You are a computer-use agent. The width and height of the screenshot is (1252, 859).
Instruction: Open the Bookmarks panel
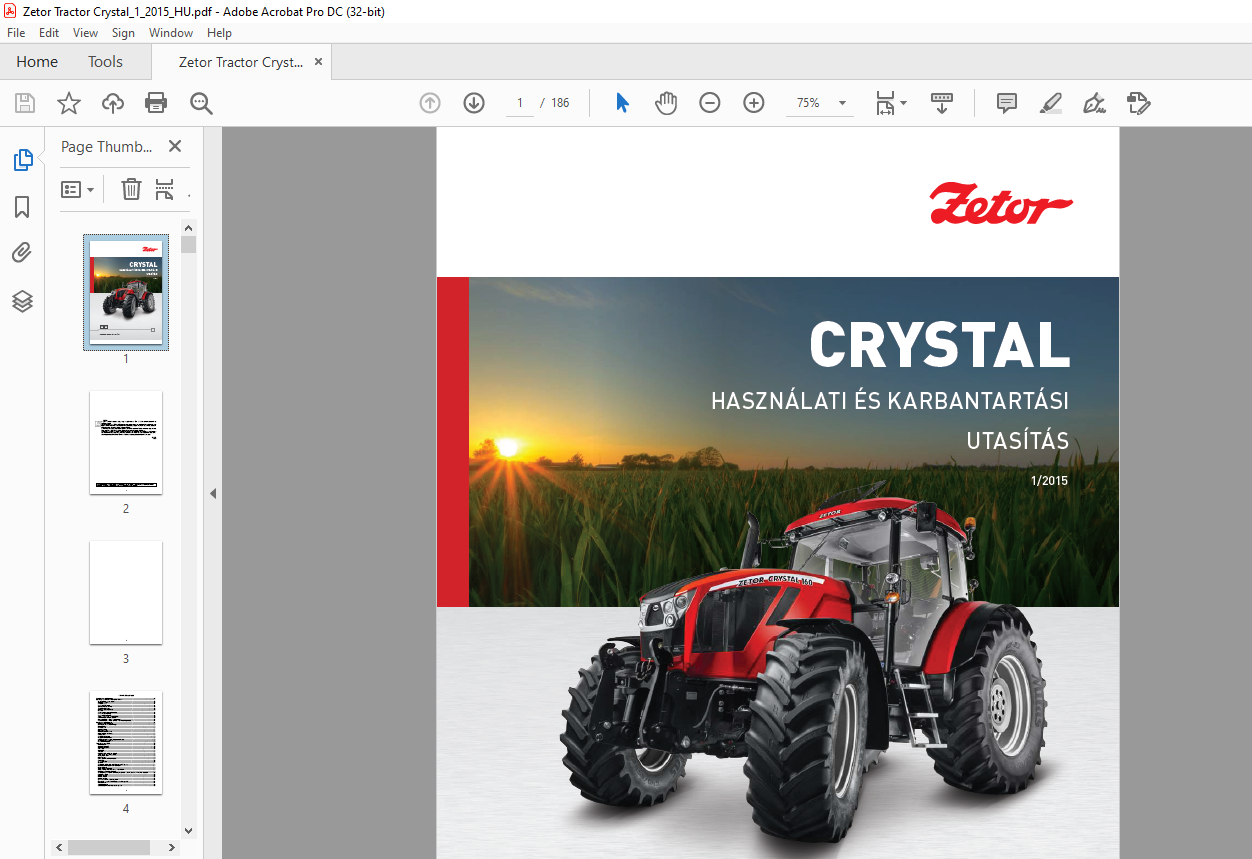[22, 207]
